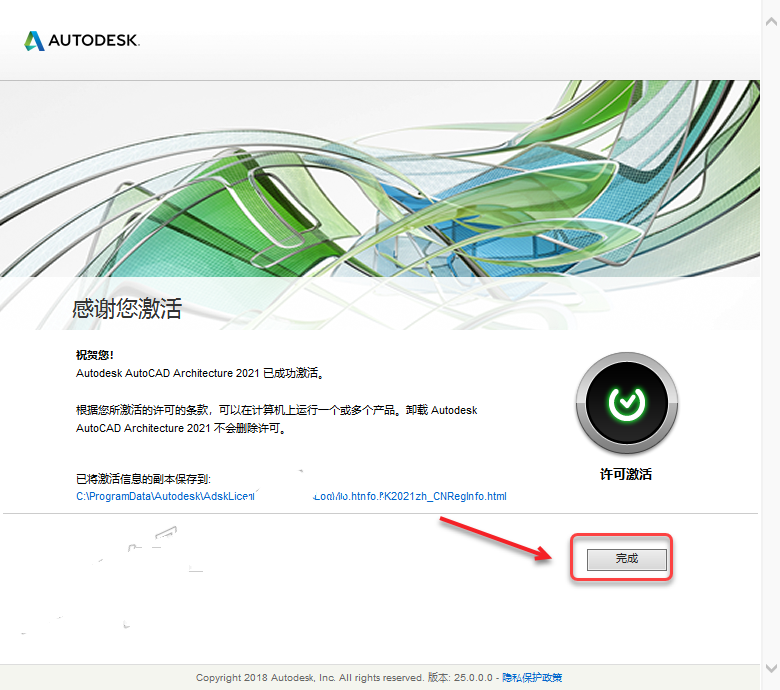The width and height of the screenshot is (780, 690).
Task: Click the 祝贺您! congratulation text
Action: (95, 355)
